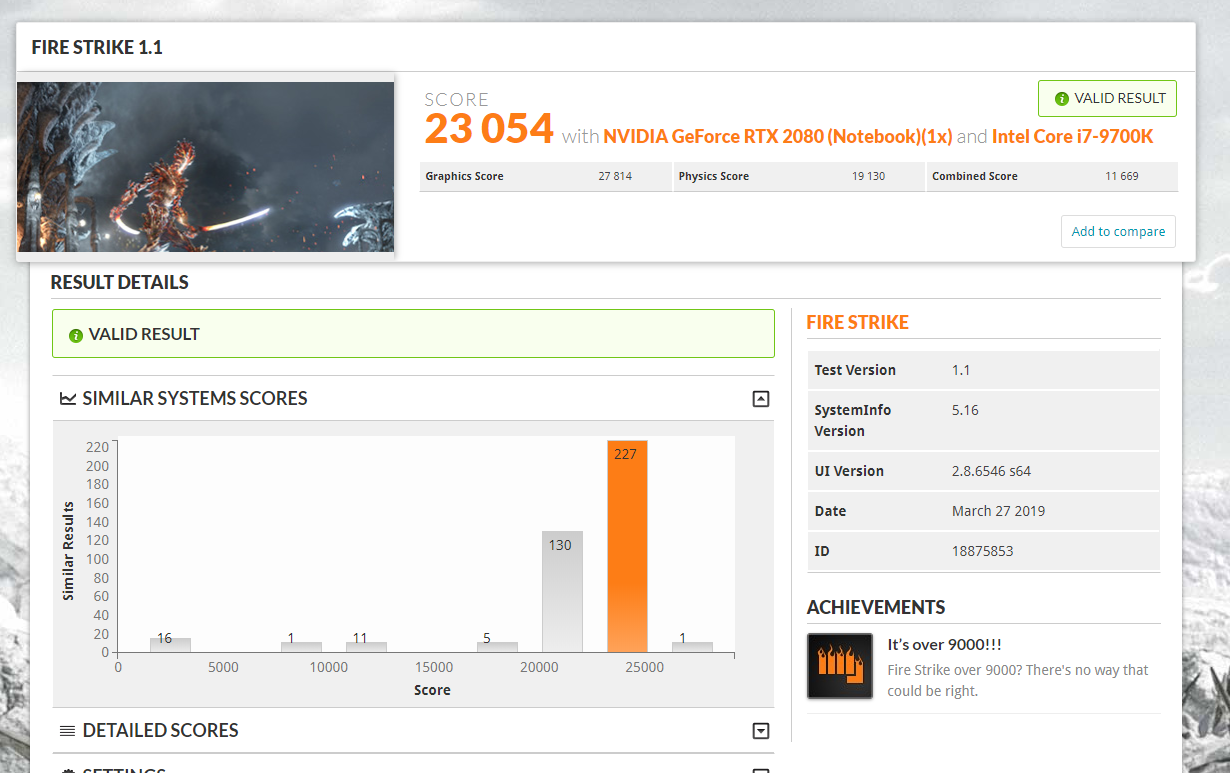Screen dimensions: 1230x773
Task: Open the Intel Core i7-9700K link
Action: tap(1072, 136)
